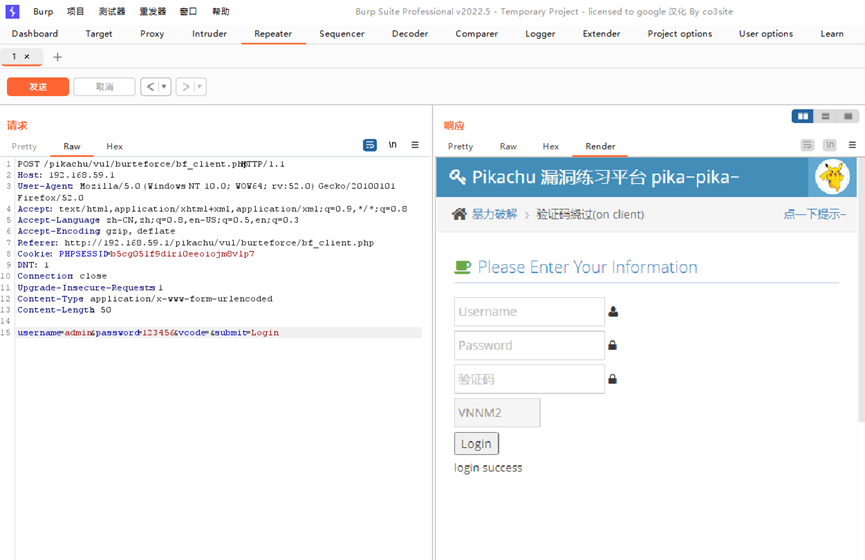Click the Cookie PHPSESSID header line
The image size is (865, 560).
click(x=136, y=254)
